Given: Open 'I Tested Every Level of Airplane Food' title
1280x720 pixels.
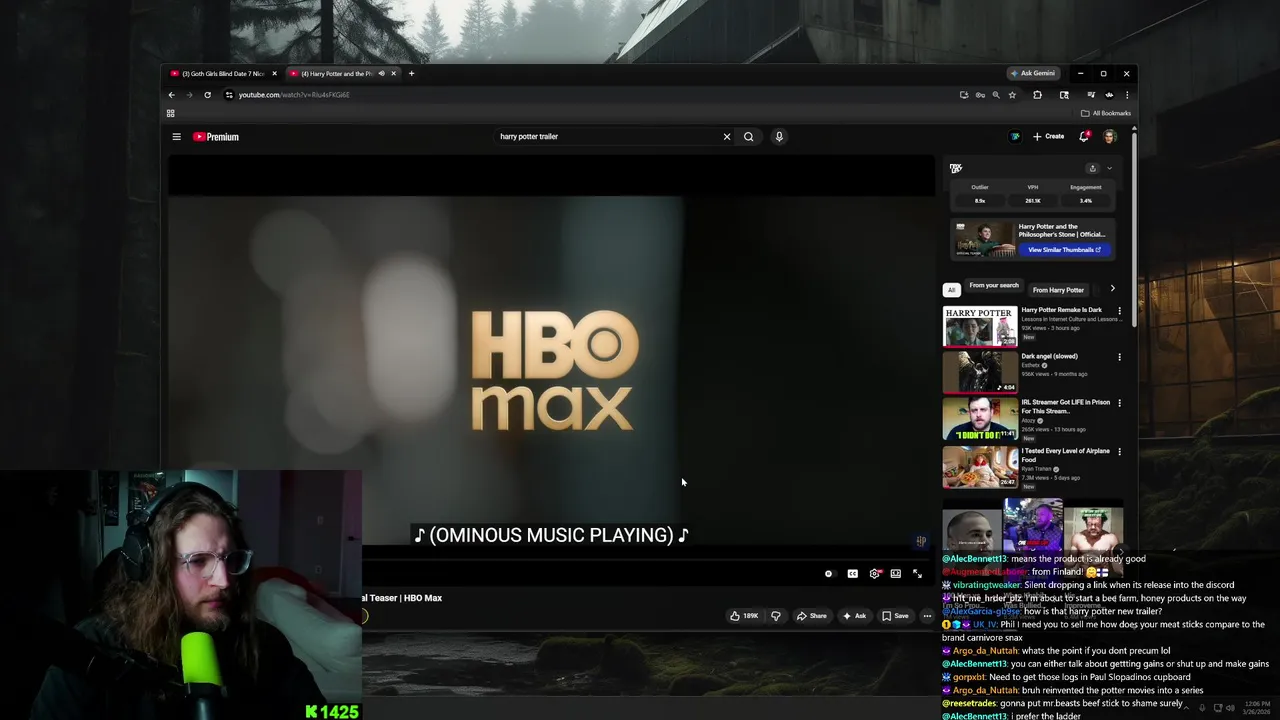Looking at the screenshot, I should (x=1065, y=455).
